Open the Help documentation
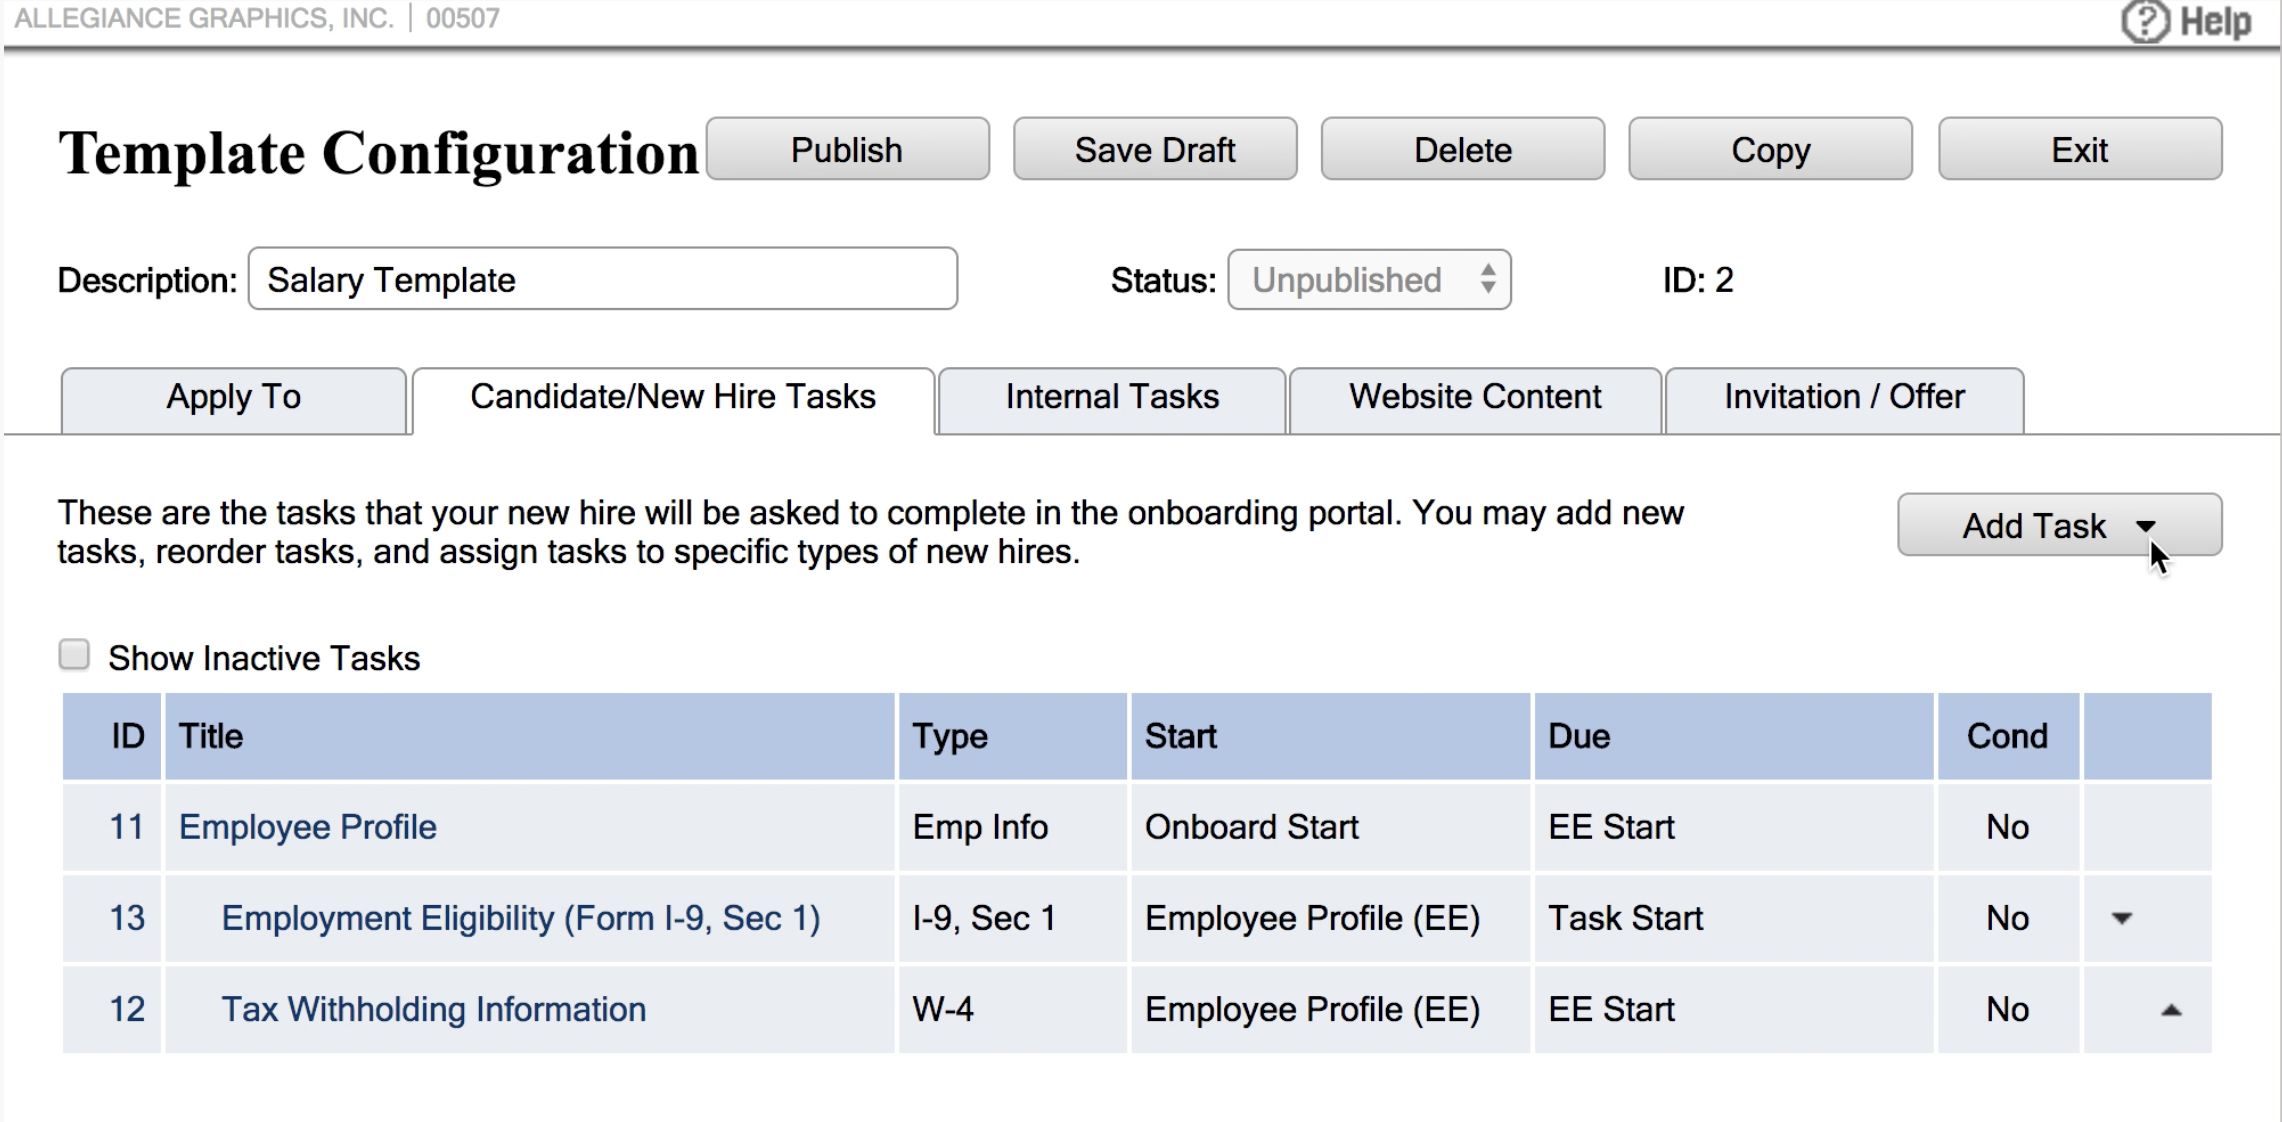Viewport: 2282px width, 1122px height. (x=2189, y=20)
